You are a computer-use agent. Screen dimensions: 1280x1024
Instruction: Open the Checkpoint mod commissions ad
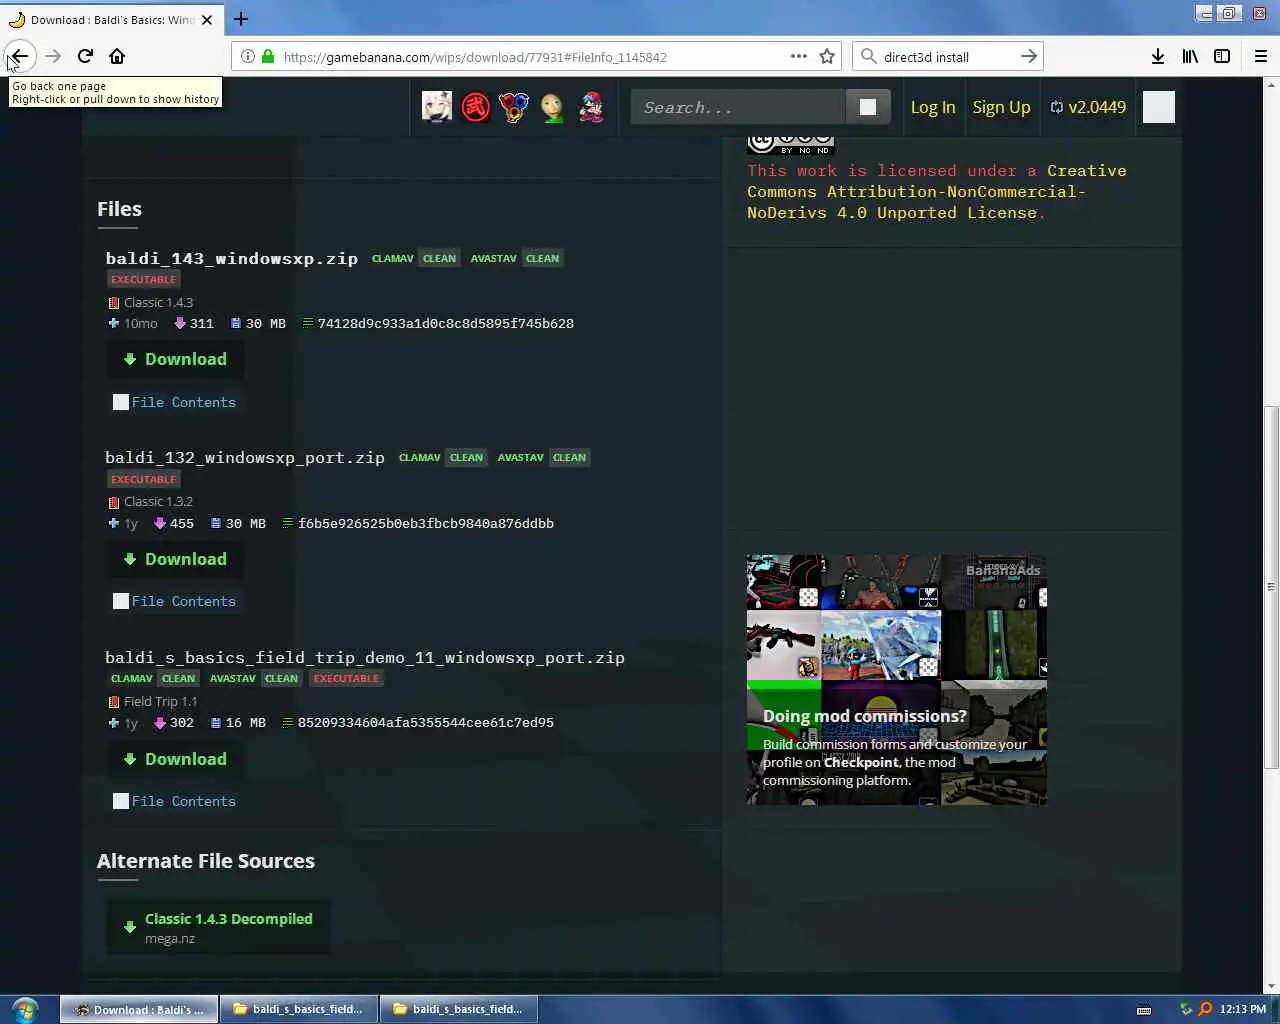click(896, 680)
